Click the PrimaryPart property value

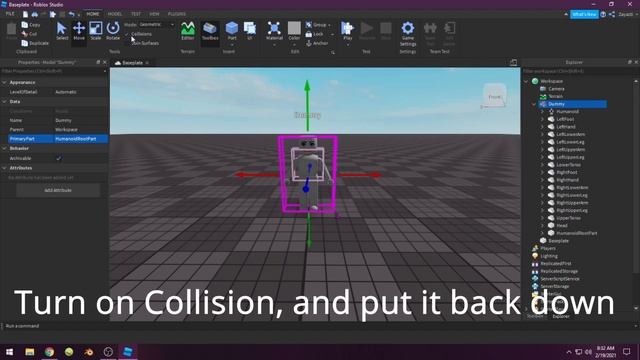click(81, 139)
